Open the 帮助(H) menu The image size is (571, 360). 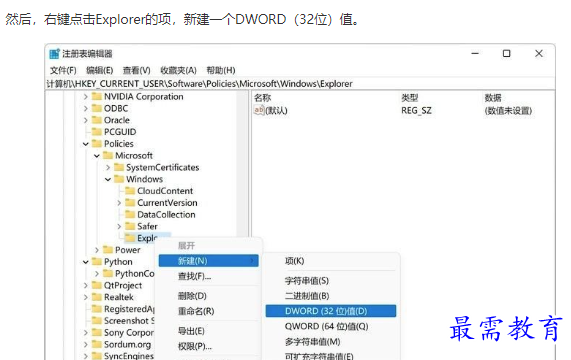pyautogui.click(x=221, y=70)
